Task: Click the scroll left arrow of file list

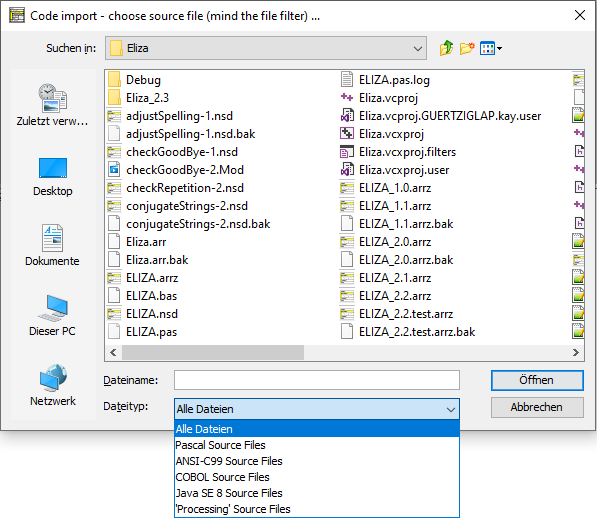Action: (113, 353)
